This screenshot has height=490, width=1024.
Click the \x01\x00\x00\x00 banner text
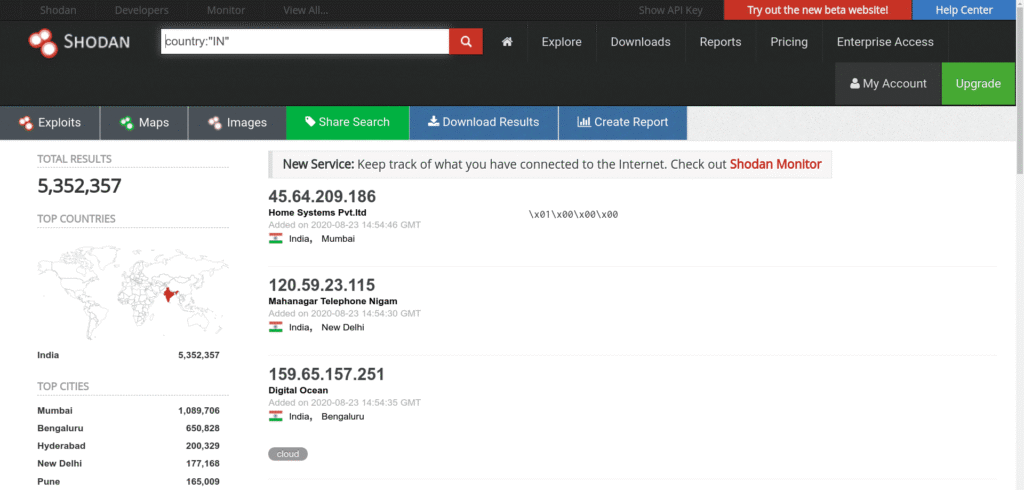[573, 214]
